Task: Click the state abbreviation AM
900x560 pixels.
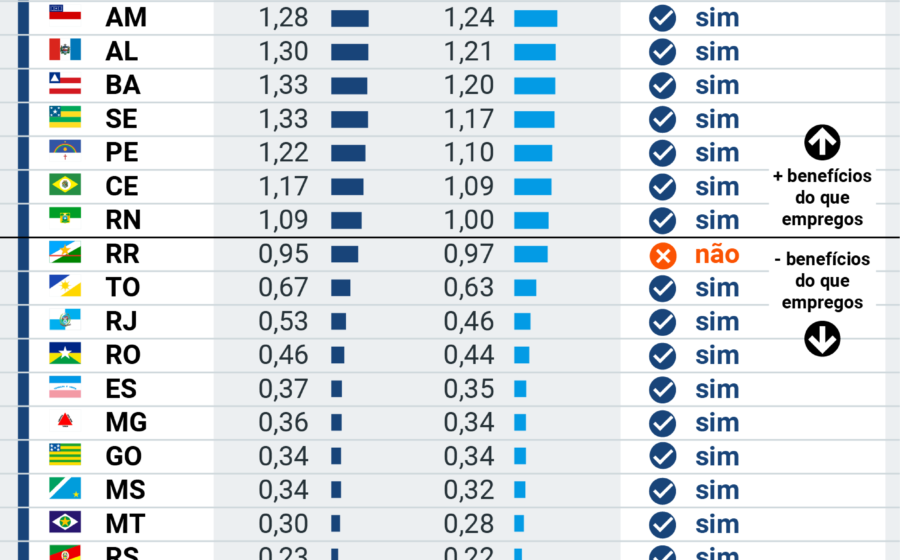Action: click(x=126, y=17)
